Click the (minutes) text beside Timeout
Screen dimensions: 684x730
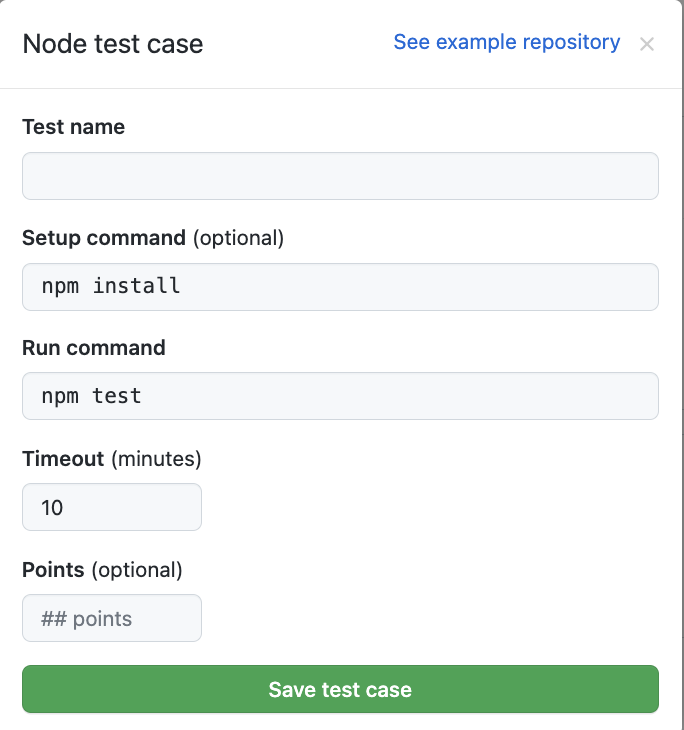156,459
